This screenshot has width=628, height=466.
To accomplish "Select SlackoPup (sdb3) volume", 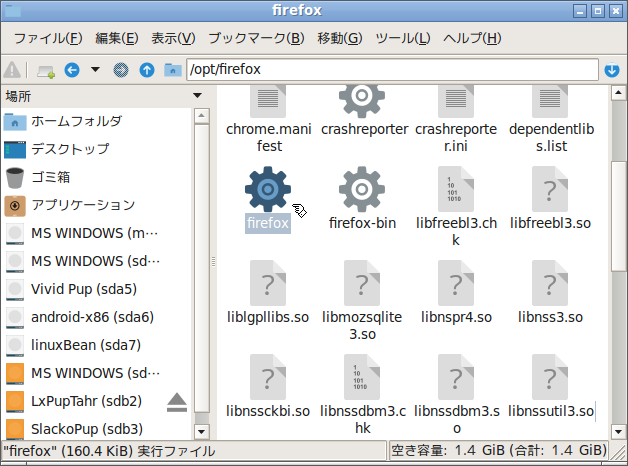I will click(97, 429).
